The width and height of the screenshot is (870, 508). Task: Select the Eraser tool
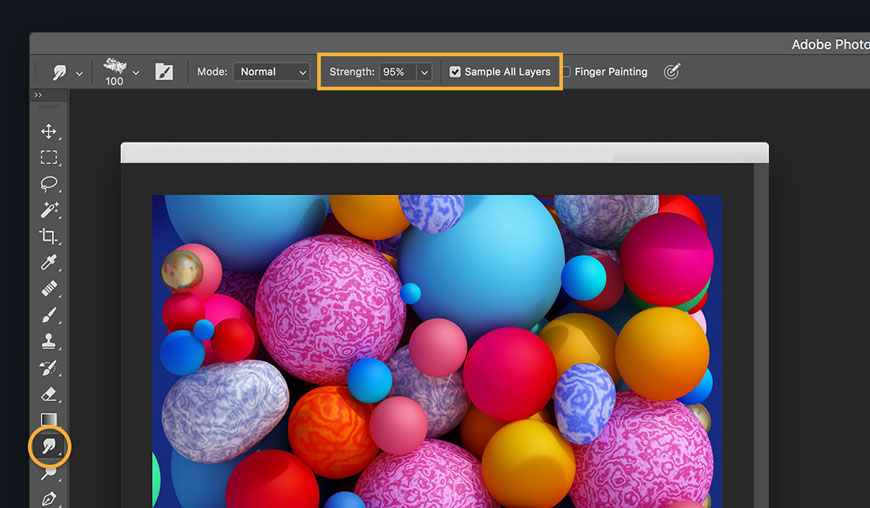pos(49,394)
